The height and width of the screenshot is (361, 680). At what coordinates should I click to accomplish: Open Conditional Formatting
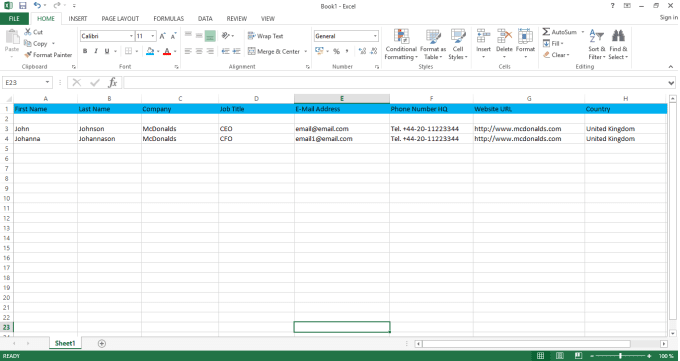pyautogui.click(x=401, y=45)
